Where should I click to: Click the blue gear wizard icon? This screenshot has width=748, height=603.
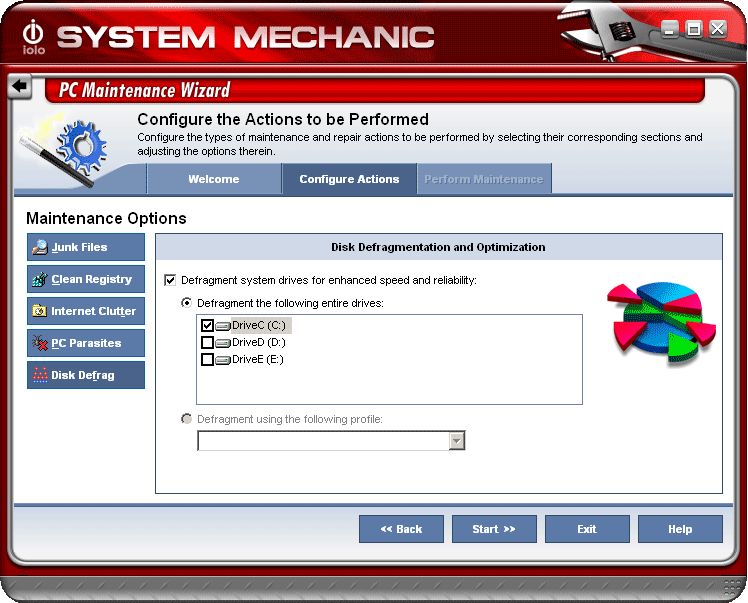(x=82, y=145)
